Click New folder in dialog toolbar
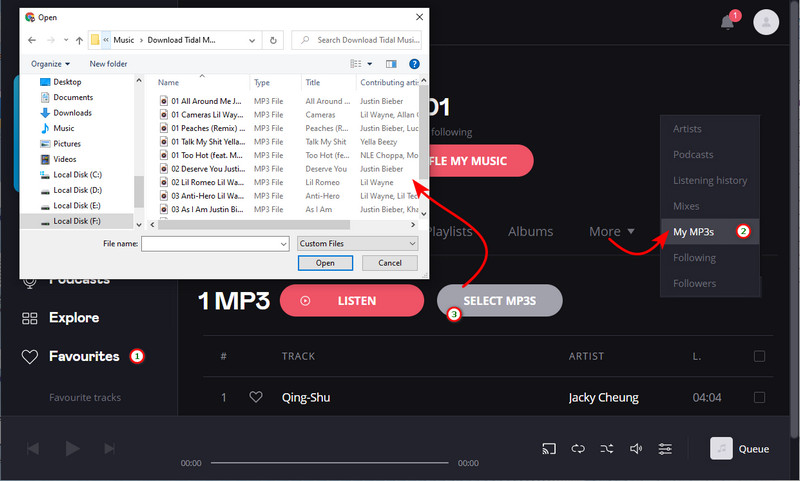Screen dimensions: 800x481 point(108,64)
